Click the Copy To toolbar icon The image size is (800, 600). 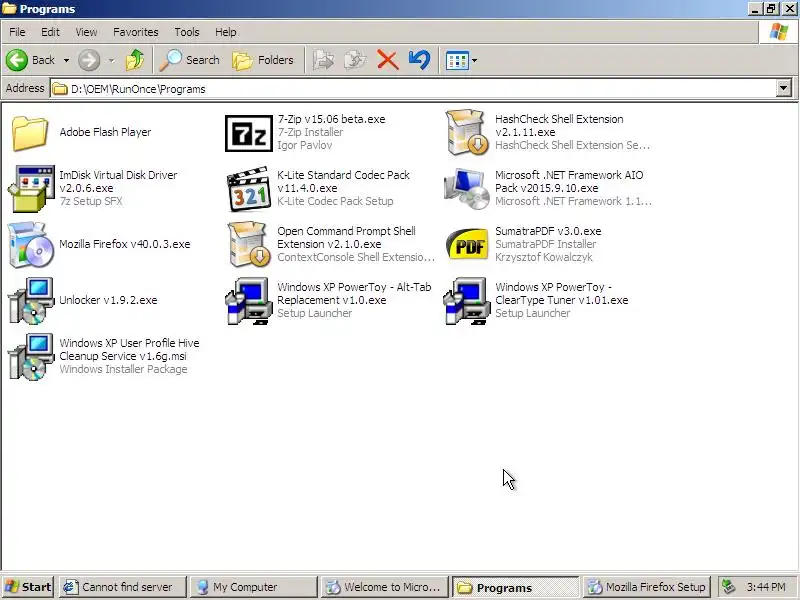[x=355, y=60]
